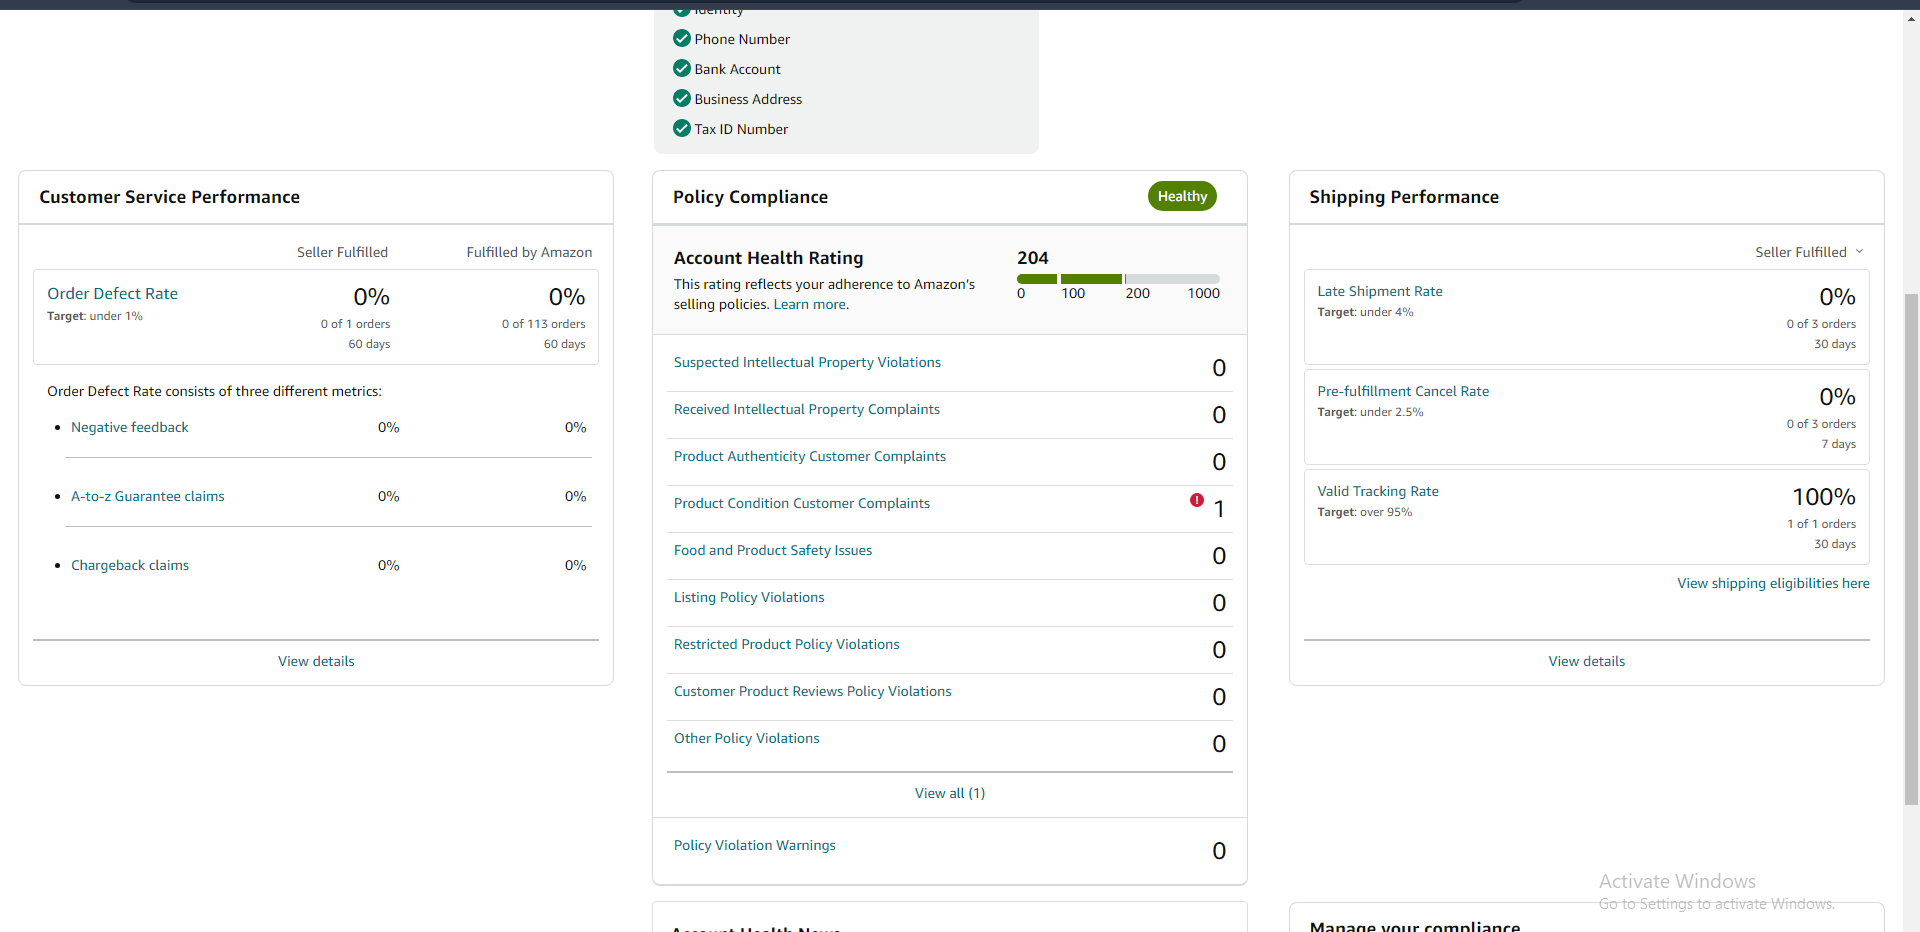Viewport: 1920px width, 932px height.
Task: Open Customer Product Reviews Policy Violations
Action: (812, 691)
